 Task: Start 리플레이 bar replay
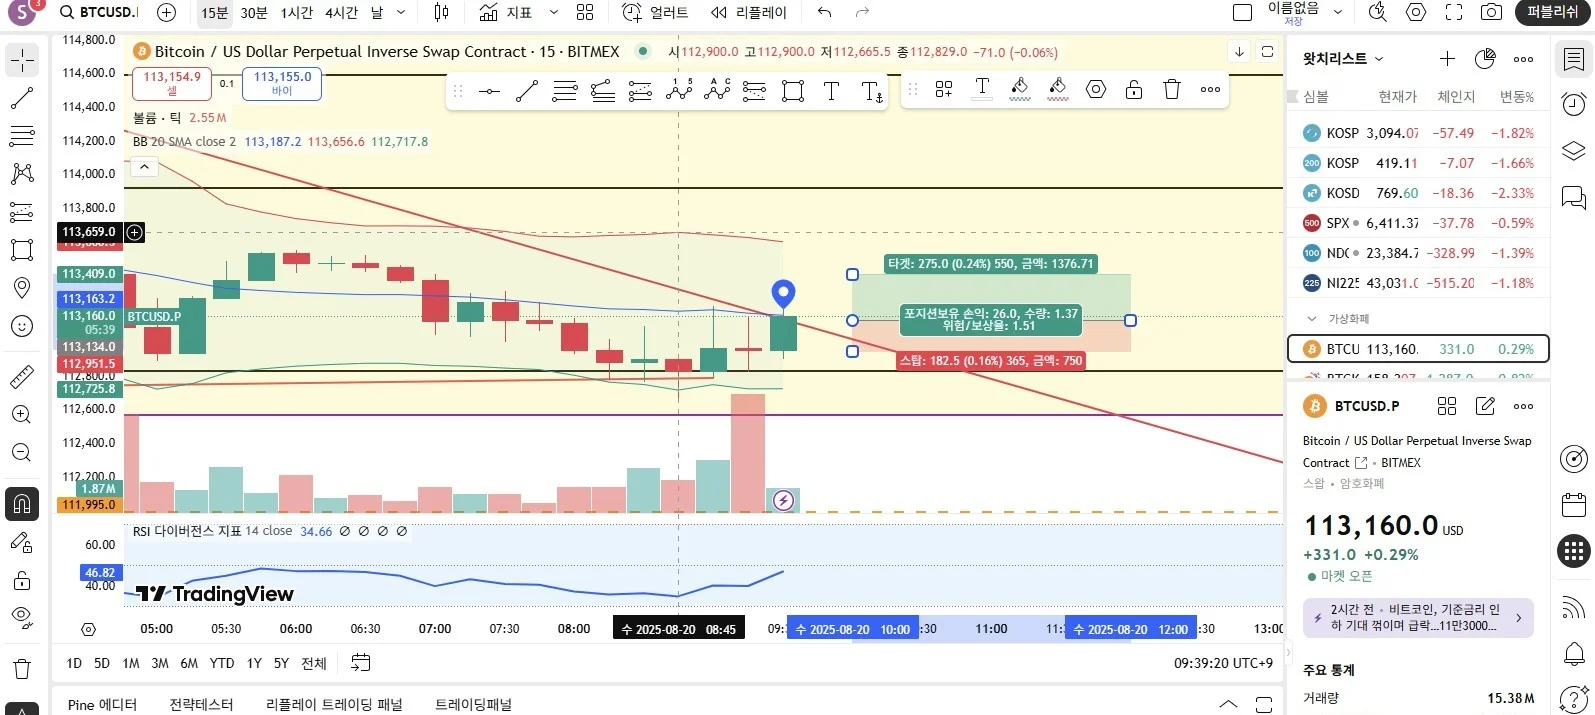tap(748, 13)
